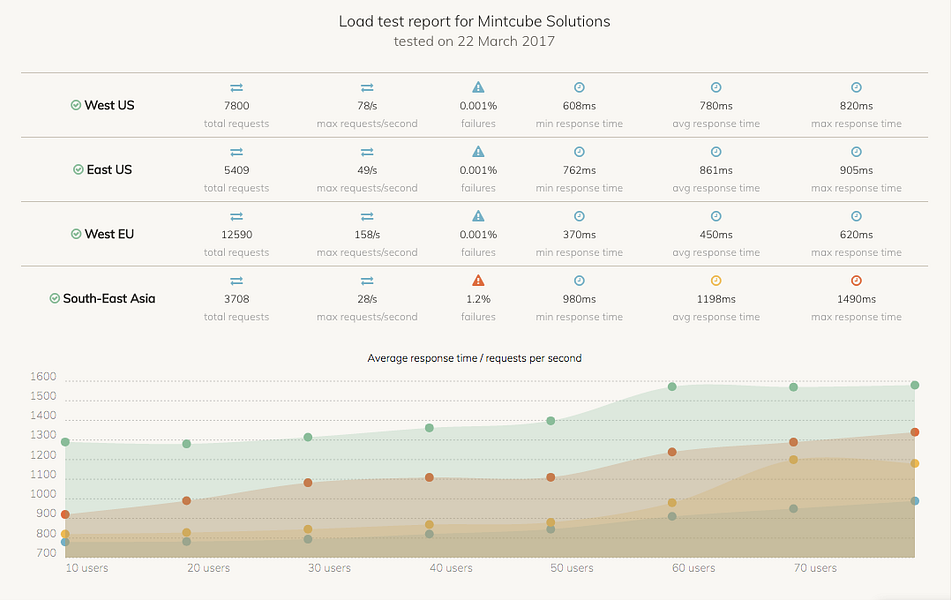Image resolution: width=951 pixels, height=600 pixels.
Task: Click the arrows icon above 12590
Action: pyautogui.click(x=237, y=216)
